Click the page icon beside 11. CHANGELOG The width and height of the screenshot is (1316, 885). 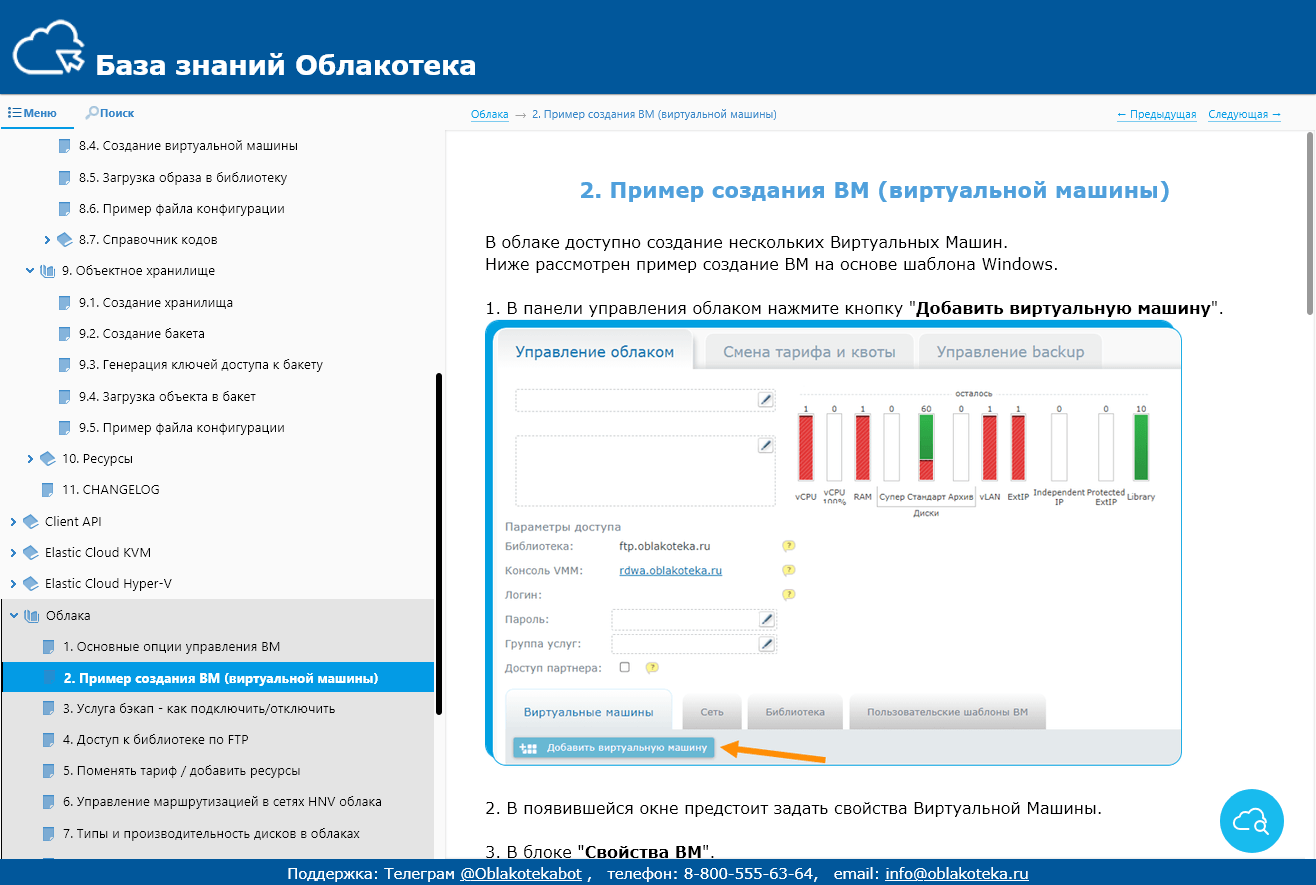click(x=47, y=490)
